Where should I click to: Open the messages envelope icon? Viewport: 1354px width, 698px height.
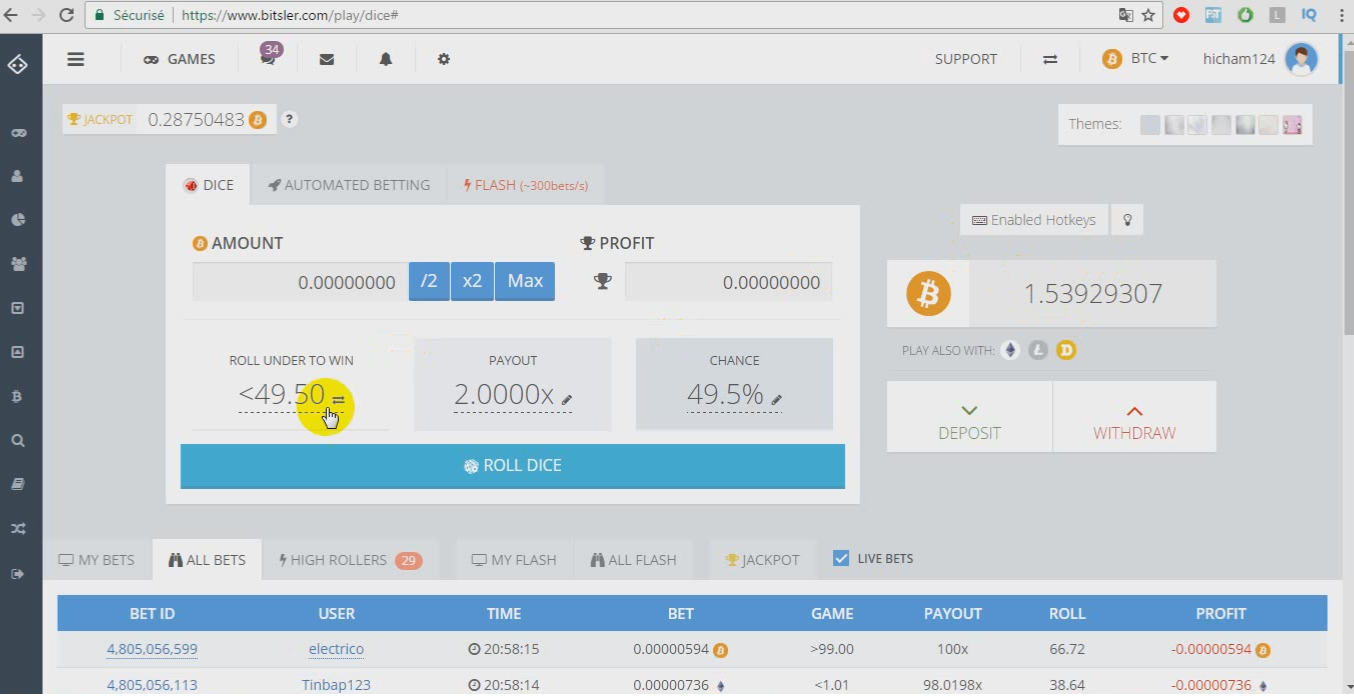(327, 59)
